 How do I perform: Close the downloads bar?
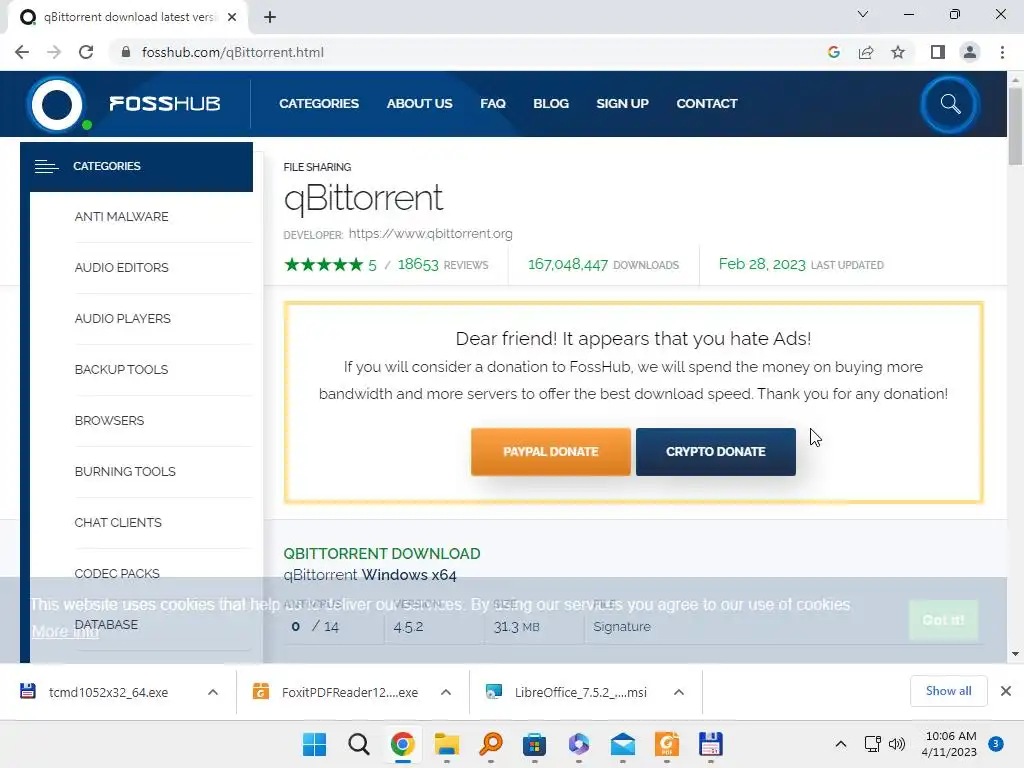click(x=1006, y=691)
